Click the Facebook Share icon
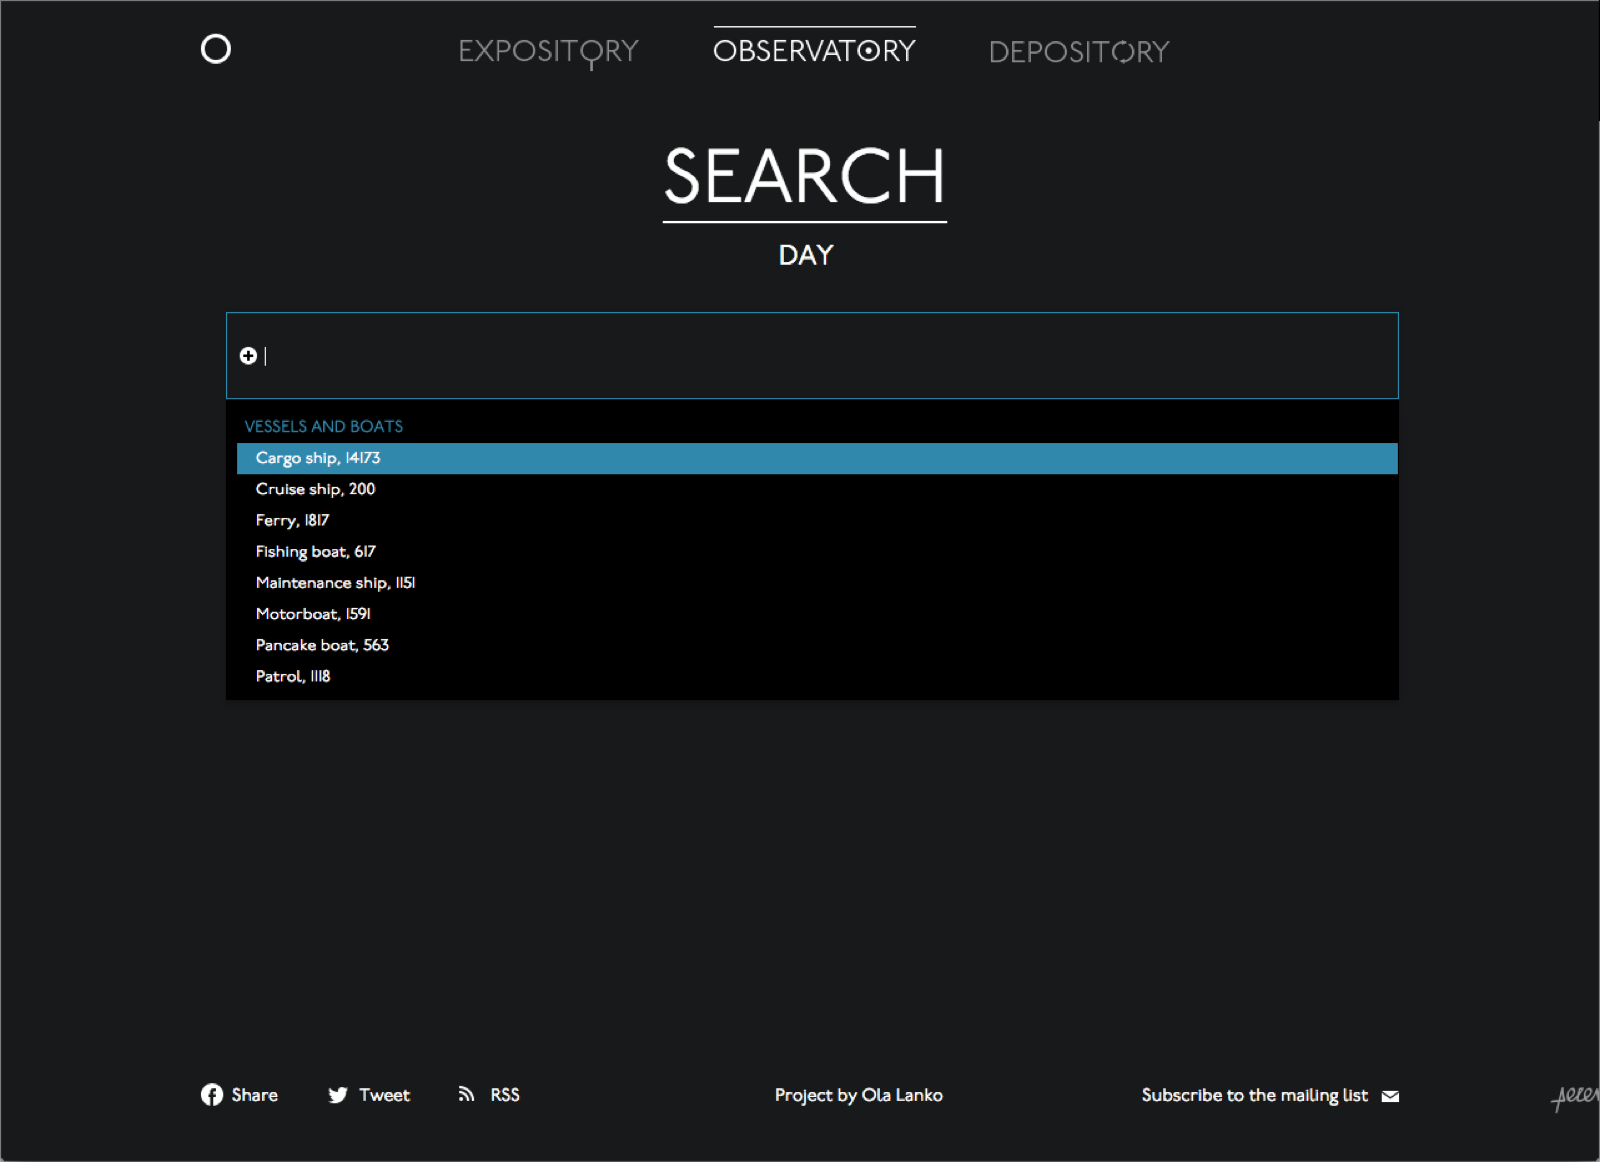Viewport: 1600px width, 1162px height. coord(212,1095)
